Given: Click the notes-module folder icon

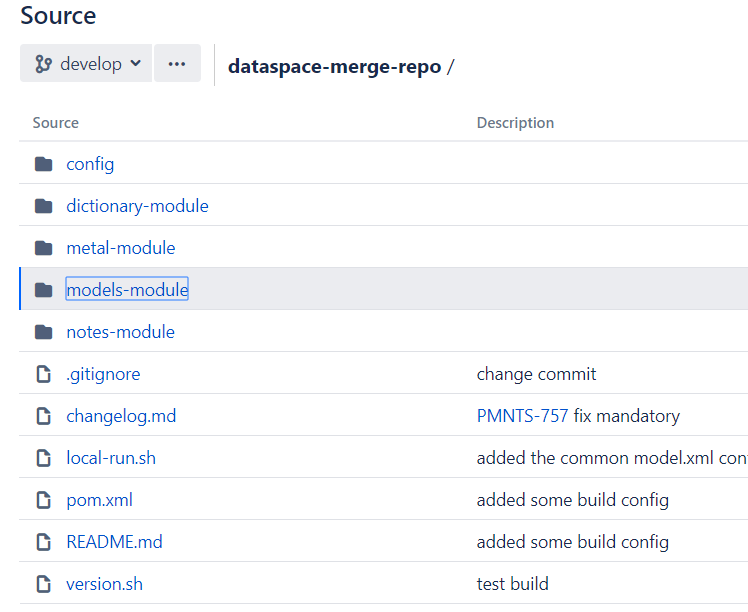Looking at the screenshot, I should click(43, 332).
